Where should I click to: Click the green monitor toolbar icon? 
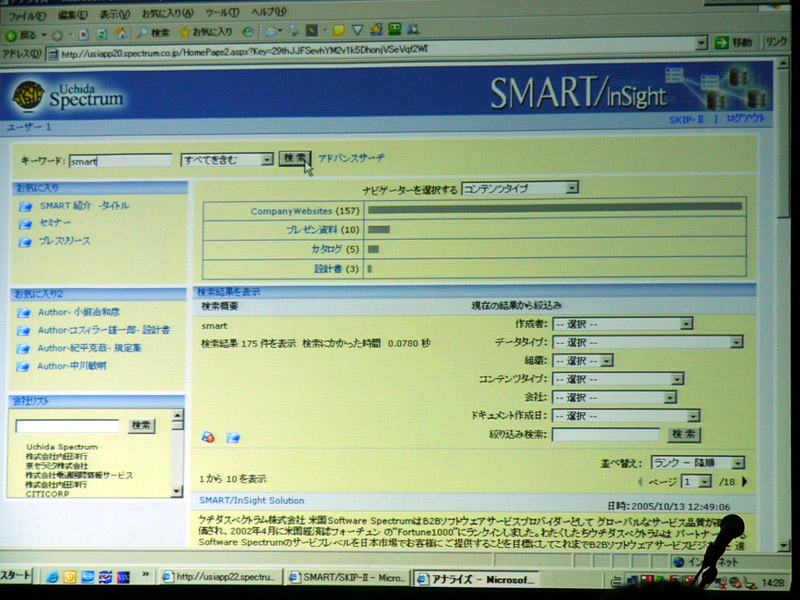(x=394, y=30)
